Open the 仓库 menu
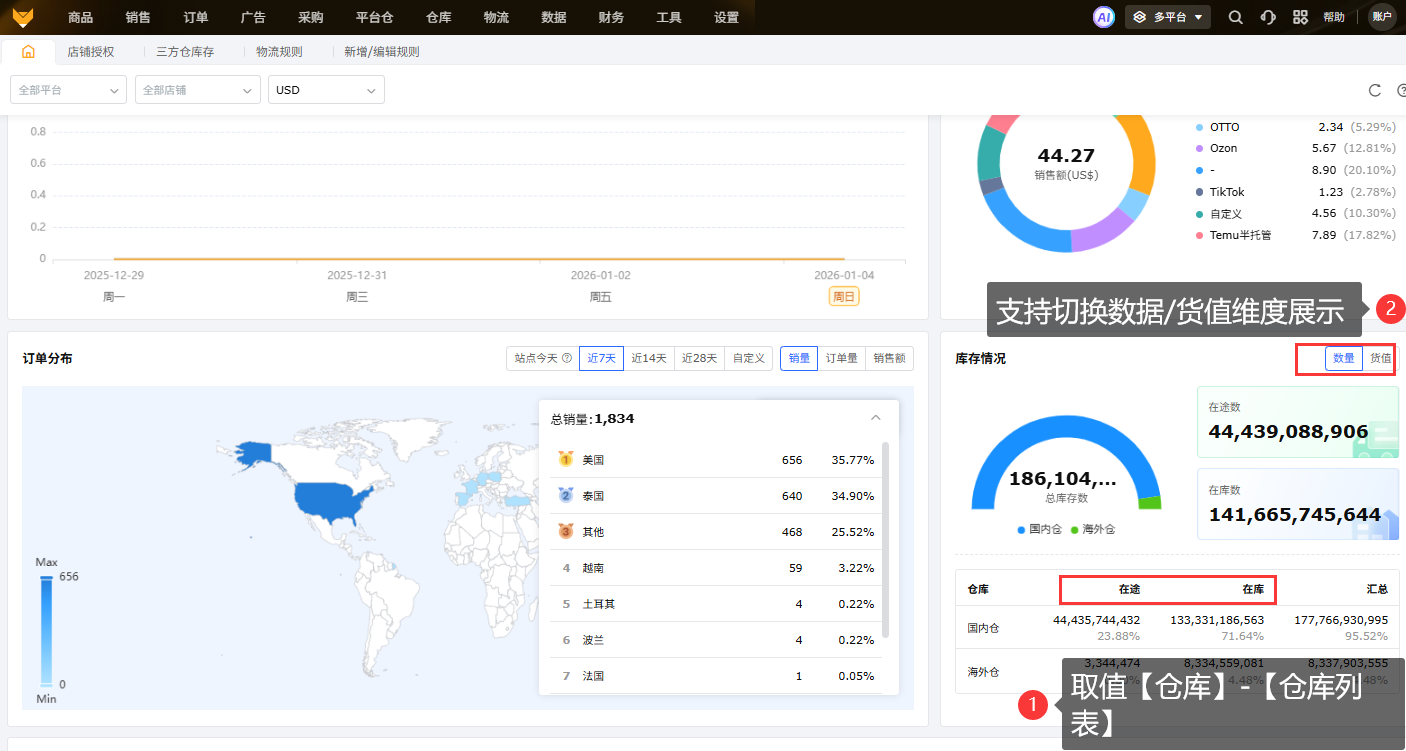Image resolution: width=1406 pixels, height=751 pixels. [439, 17]
